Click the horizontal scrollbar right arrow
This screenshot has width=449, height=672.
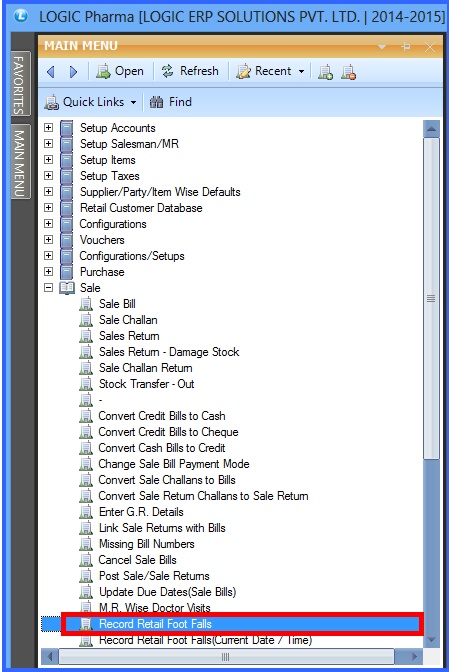[413, 657]
